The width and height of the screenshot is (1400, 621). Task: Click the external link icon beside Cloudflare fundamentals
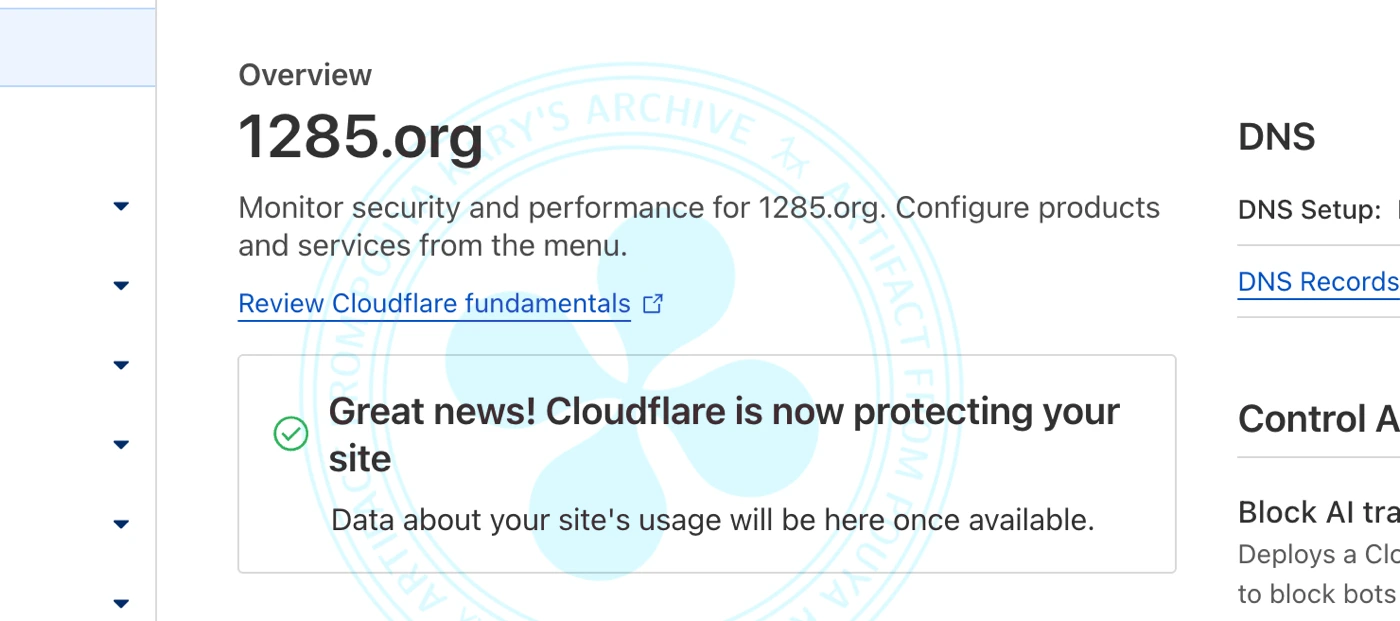pyautogui.click(x=653, y=303)
